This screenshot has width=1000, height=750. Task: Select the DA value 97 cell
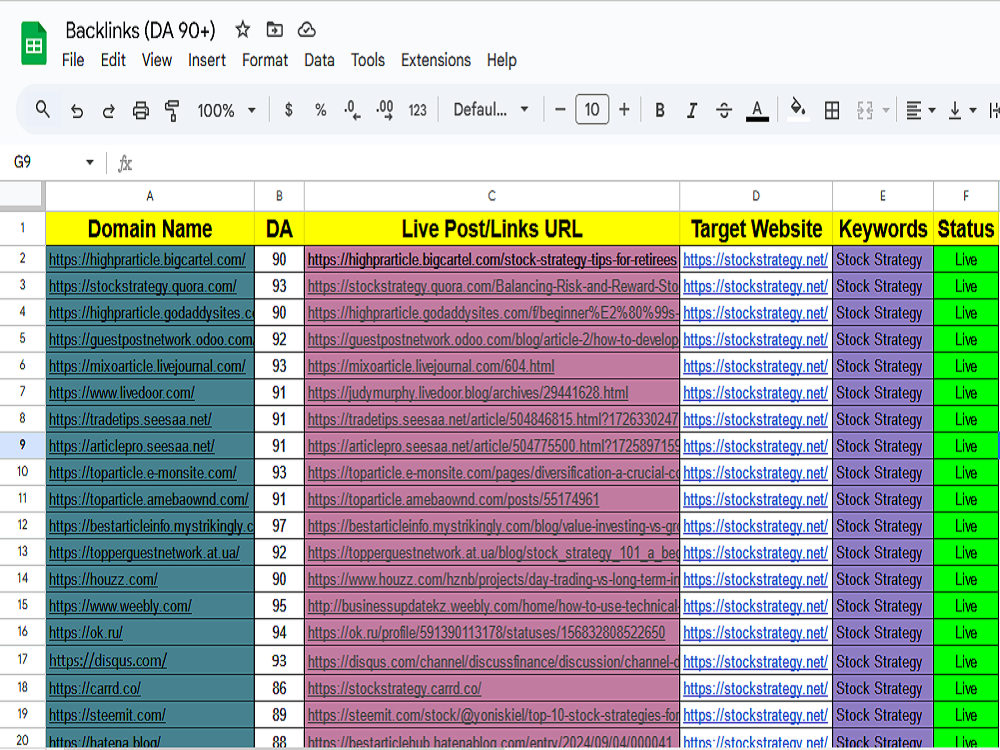pos(279,526)
